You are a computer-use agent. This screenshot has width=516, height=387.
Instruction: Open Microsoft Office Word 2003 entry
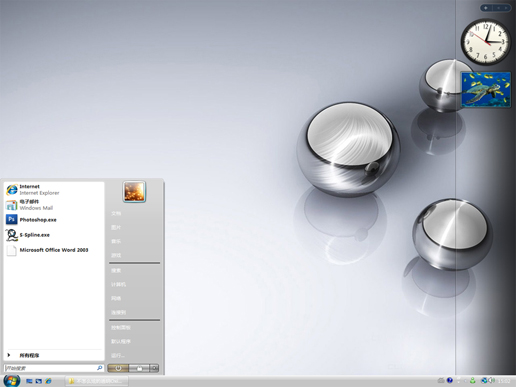[x=54, y=250]
